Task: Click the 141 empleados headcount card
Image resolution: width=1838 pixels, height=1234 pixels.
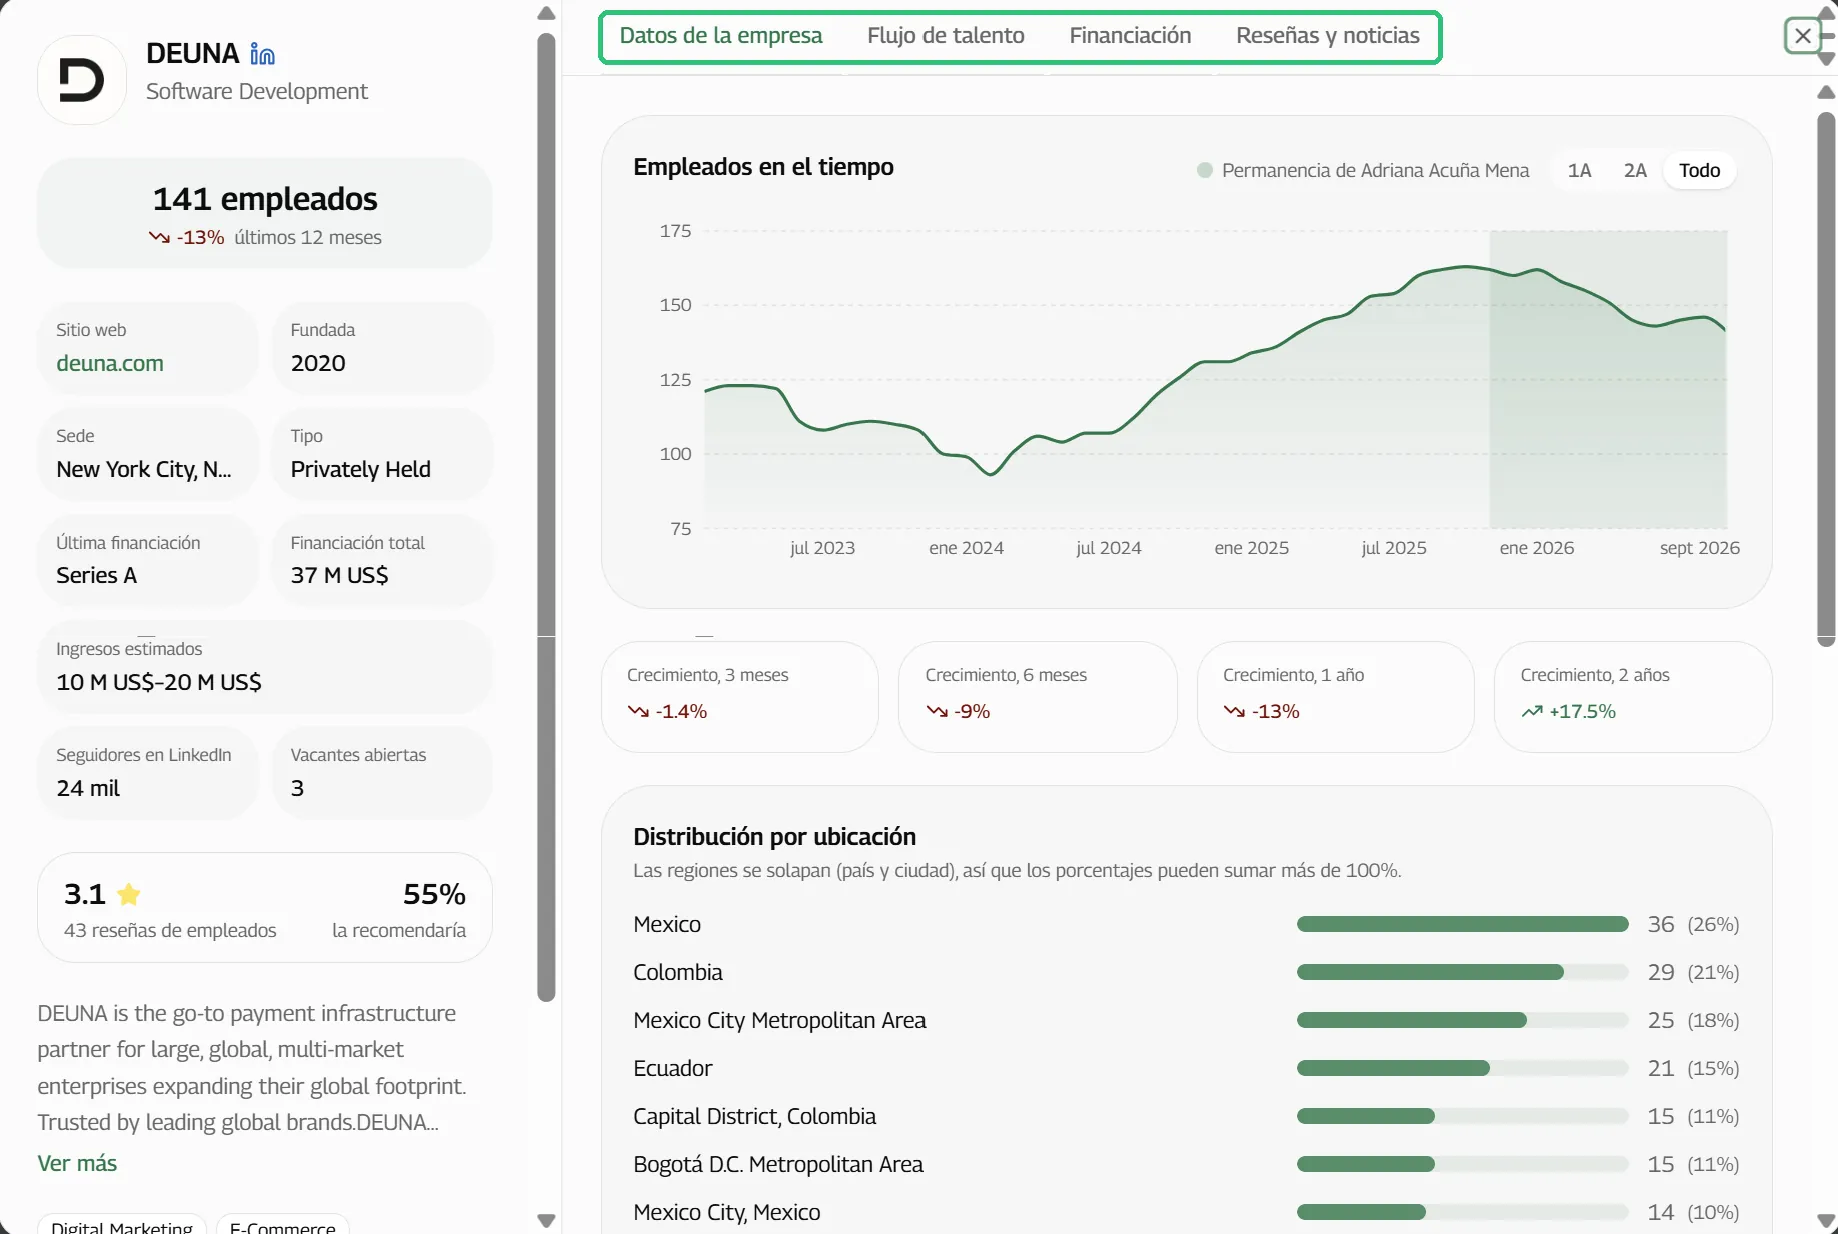Action: click(x=265, y=213)
